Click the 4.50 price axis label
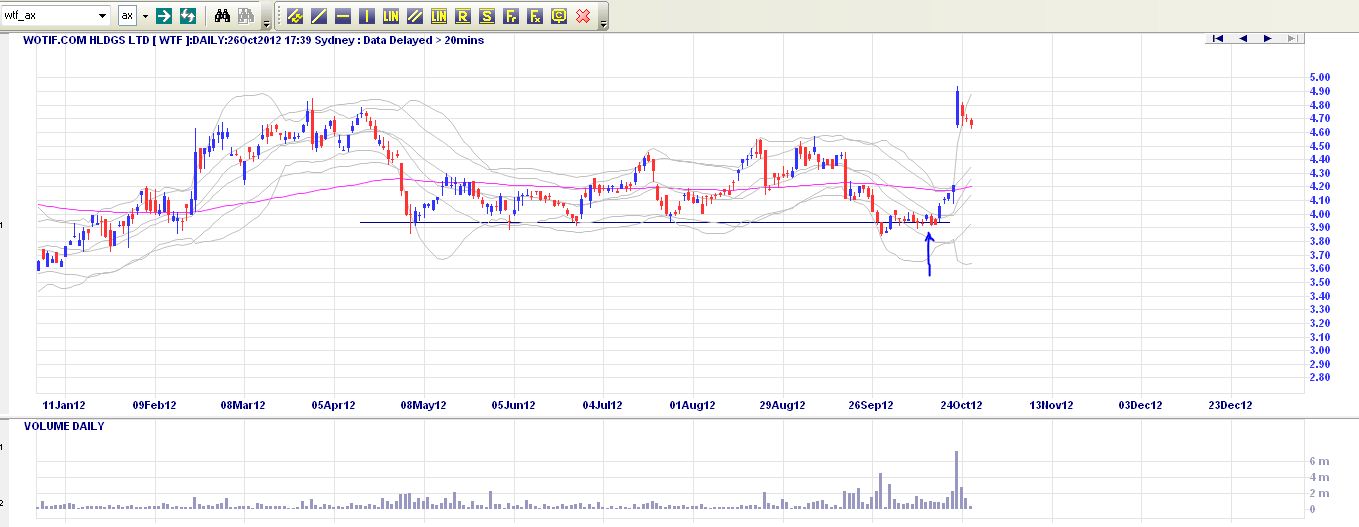The width and height of the screenshot is (1359, 527). (x=1320, y=146)
